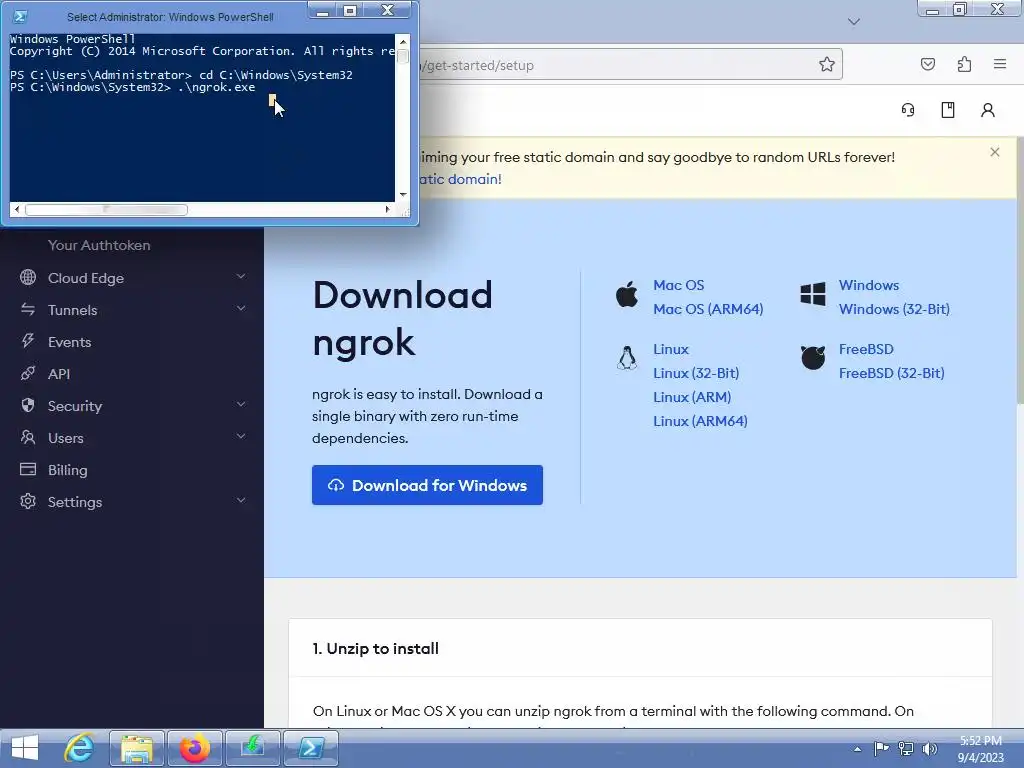Click the PowerShell scroll up arrow
1024x768 pixels.
[x=403, y=41]
